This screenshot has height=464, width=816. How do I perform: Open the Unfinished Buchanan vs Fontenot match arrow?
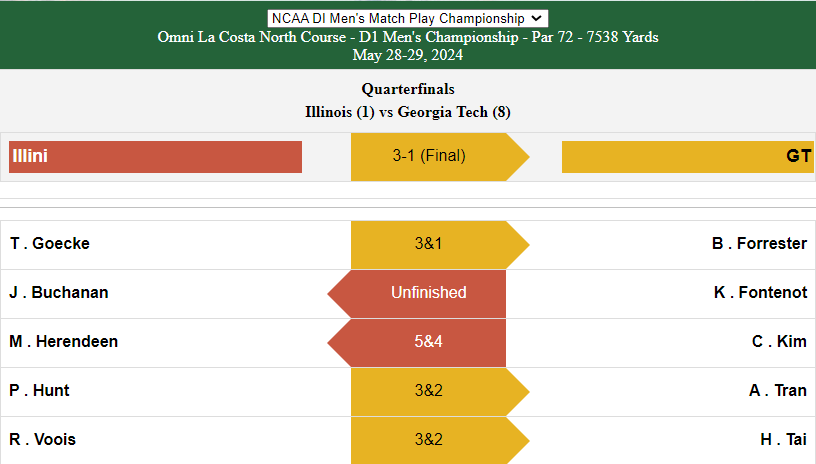(416, 293)
